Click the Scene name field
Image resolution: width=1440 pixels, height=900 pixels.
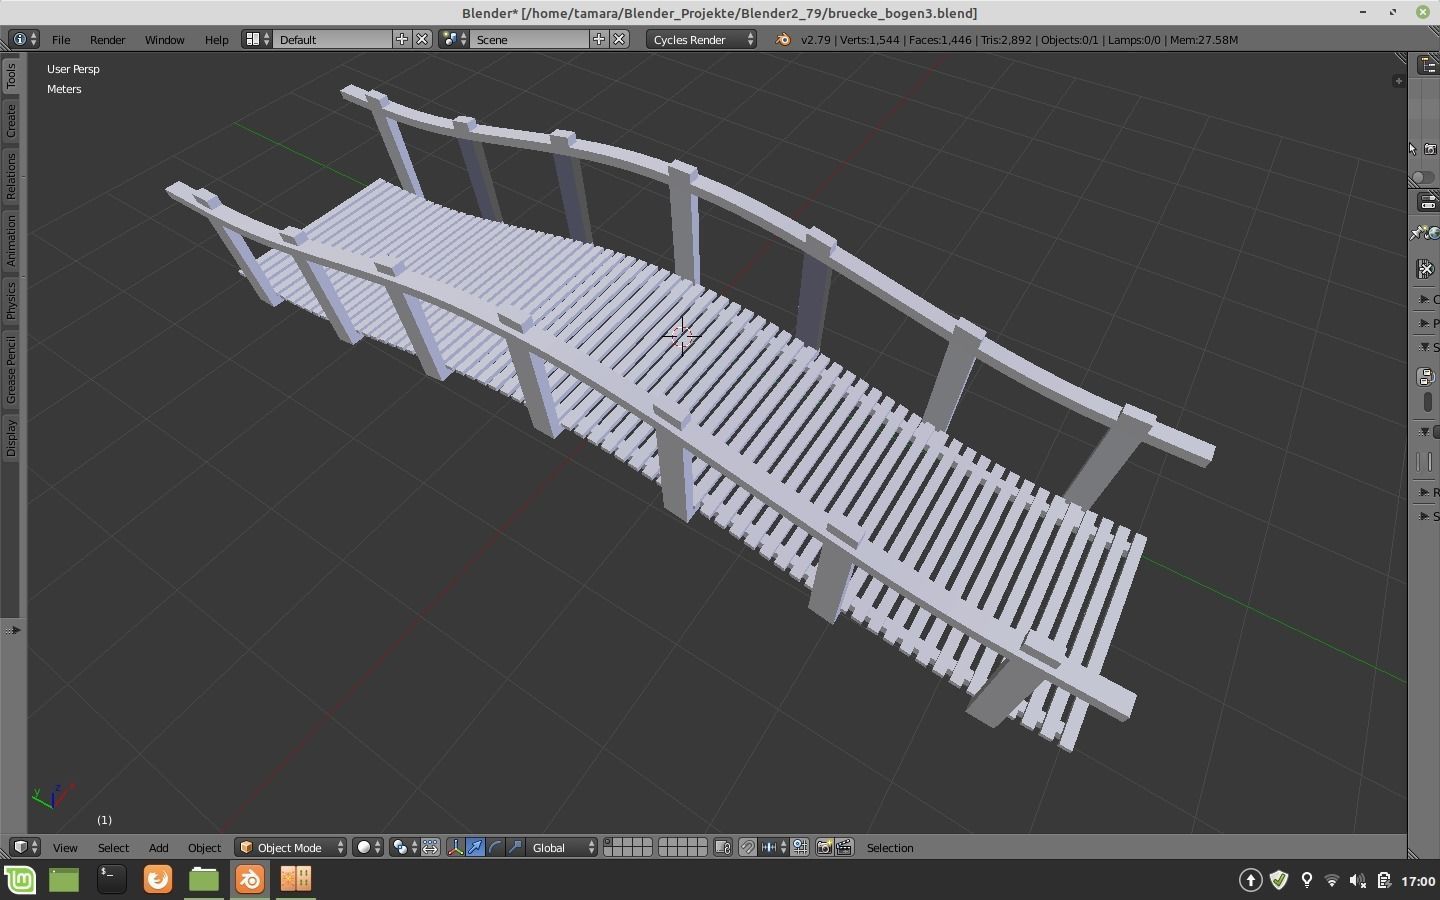pos(530,39)
